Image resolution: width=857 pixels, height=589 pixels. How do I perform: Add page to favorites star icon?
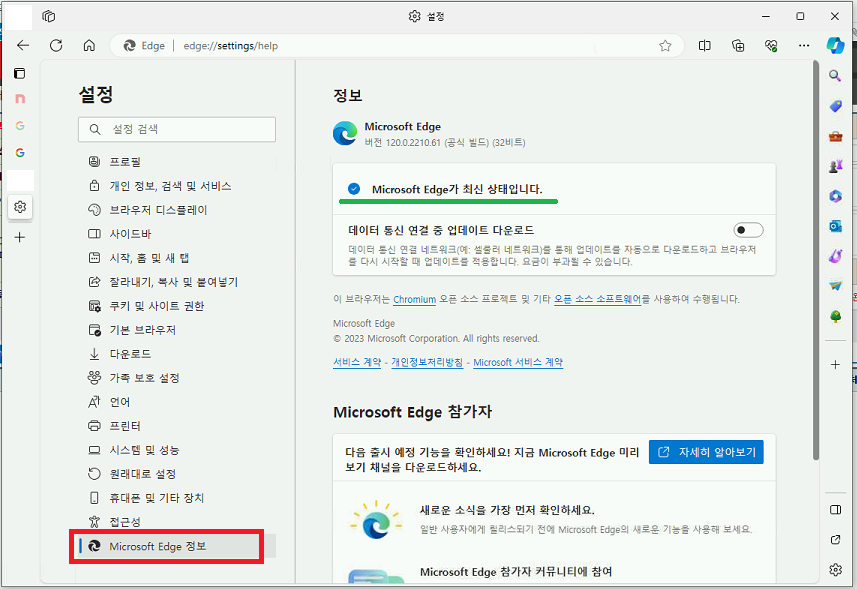coord(665,46)
